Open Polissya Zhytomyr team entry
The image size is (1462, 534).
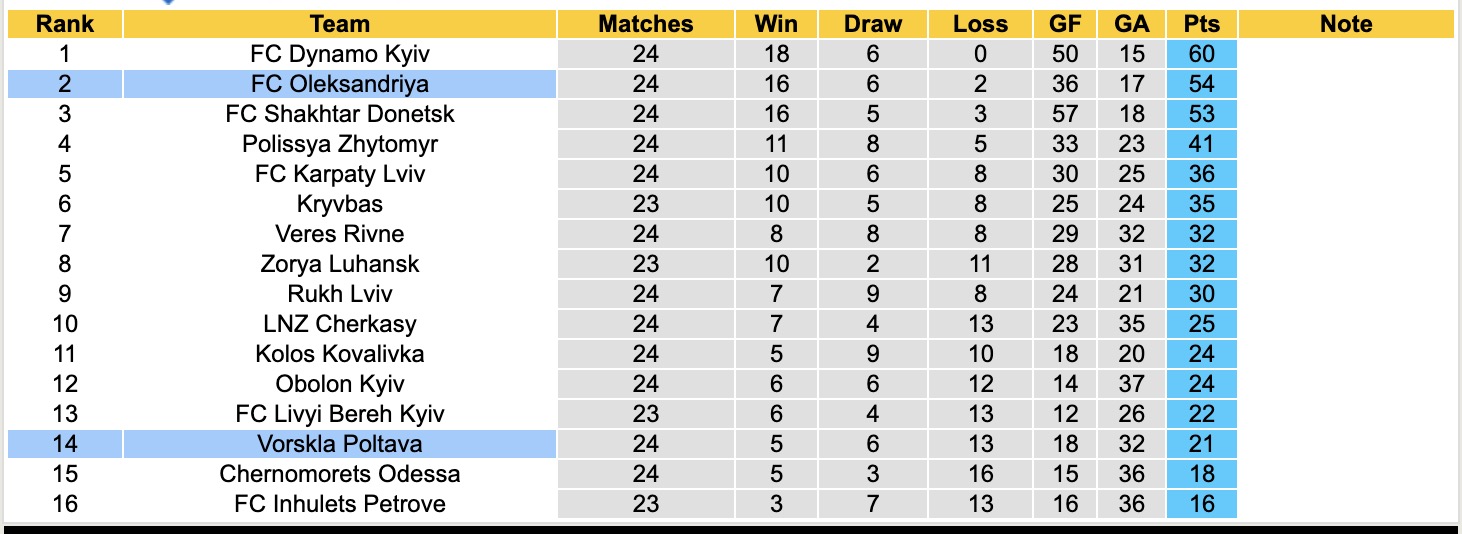click(x=340, y=144)
